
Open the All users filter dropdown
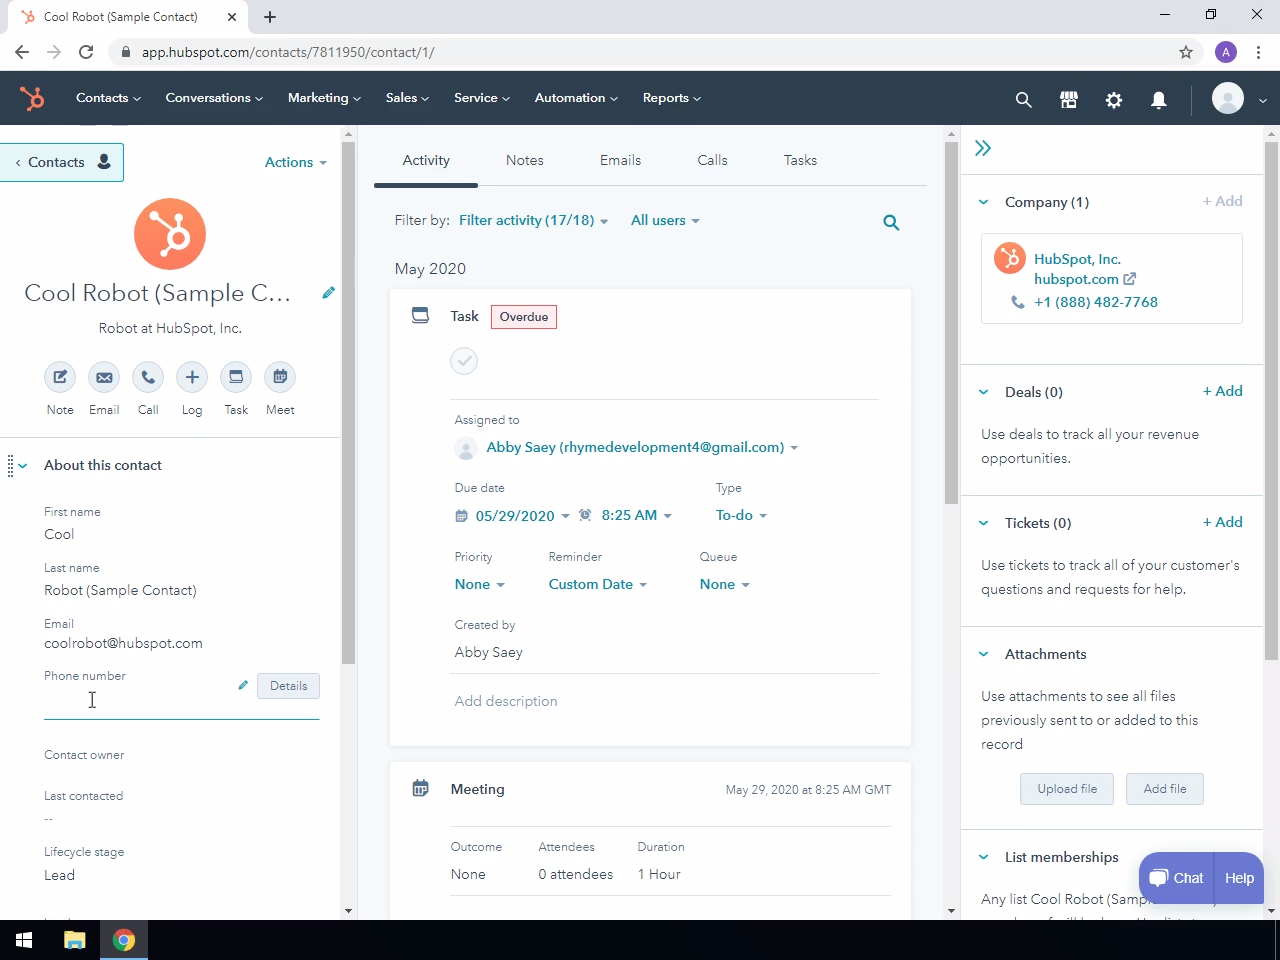665,220
